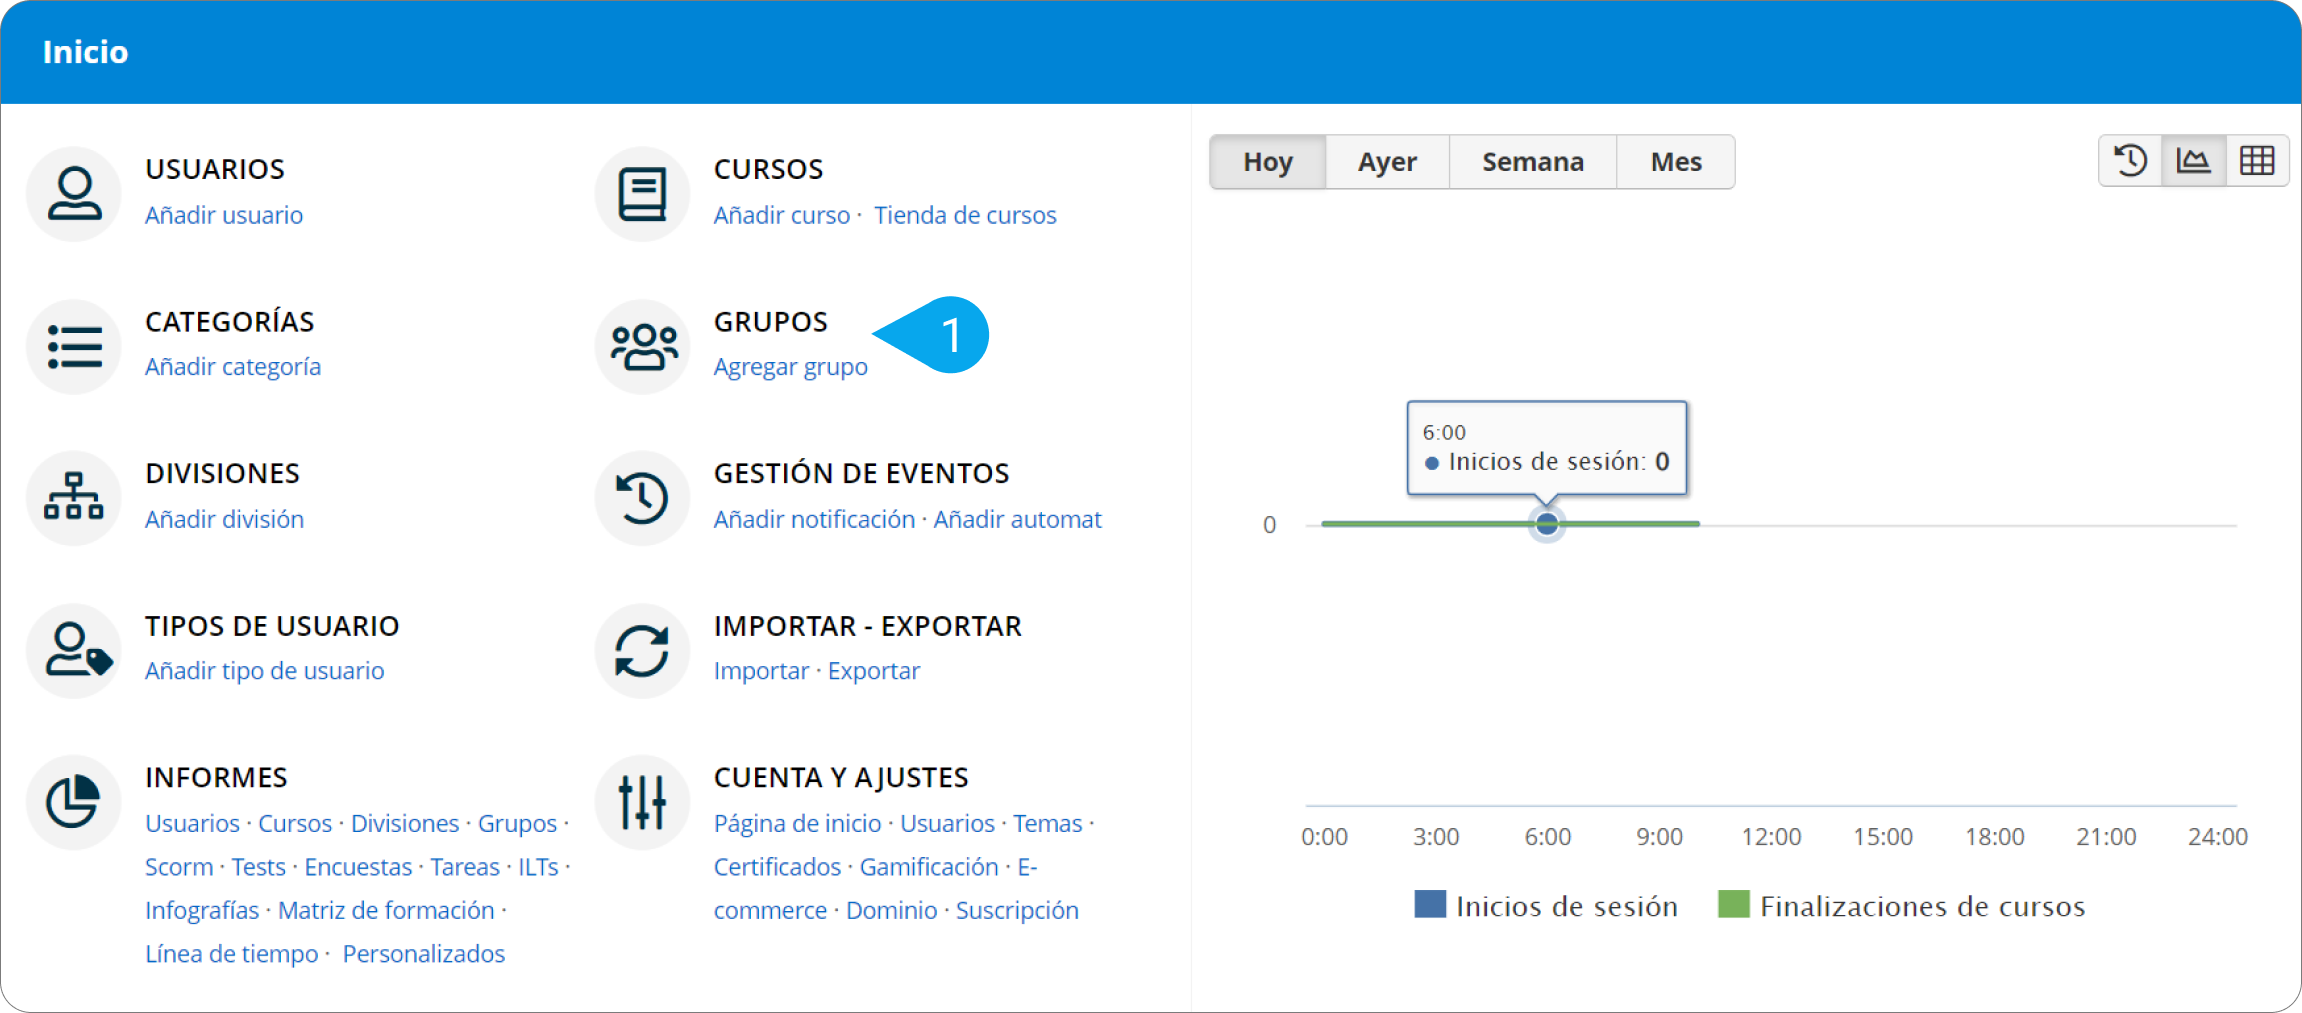Viewport: 2302px width, 1013px height.
Task: Select the Semana tab
Action: 1533,162
